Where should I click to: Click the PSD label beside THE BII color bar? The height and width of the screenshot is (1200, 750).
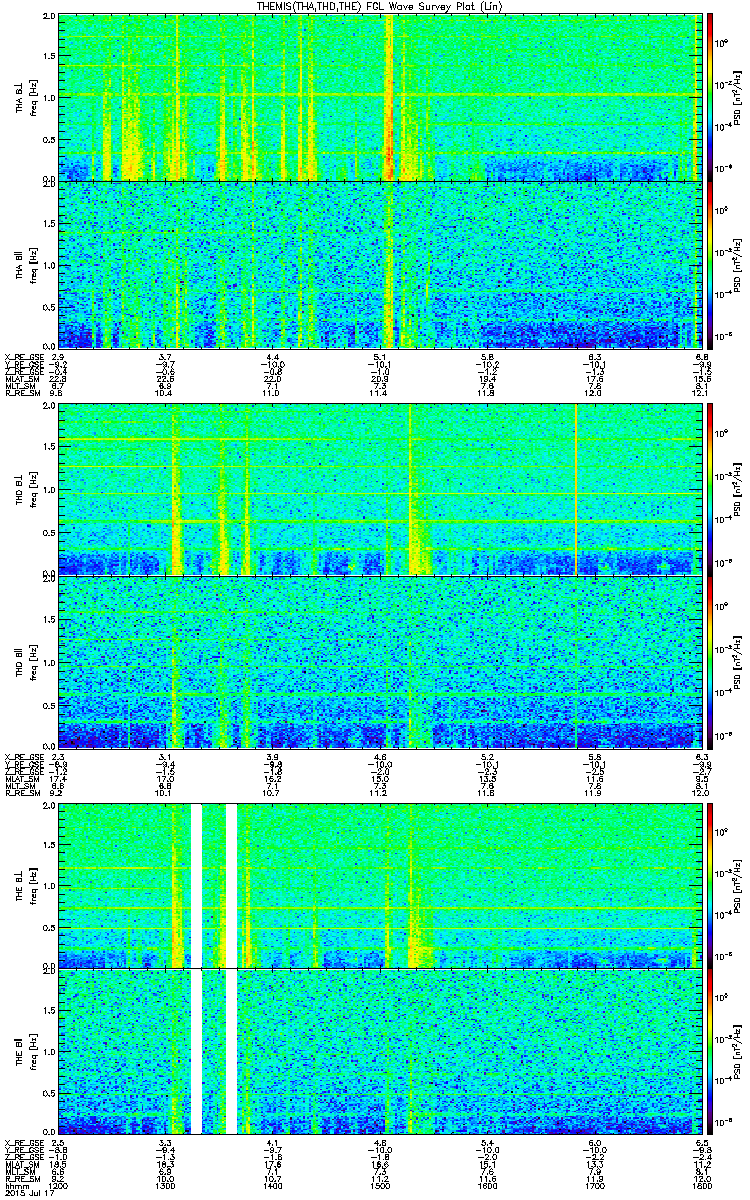point(738,1052)
